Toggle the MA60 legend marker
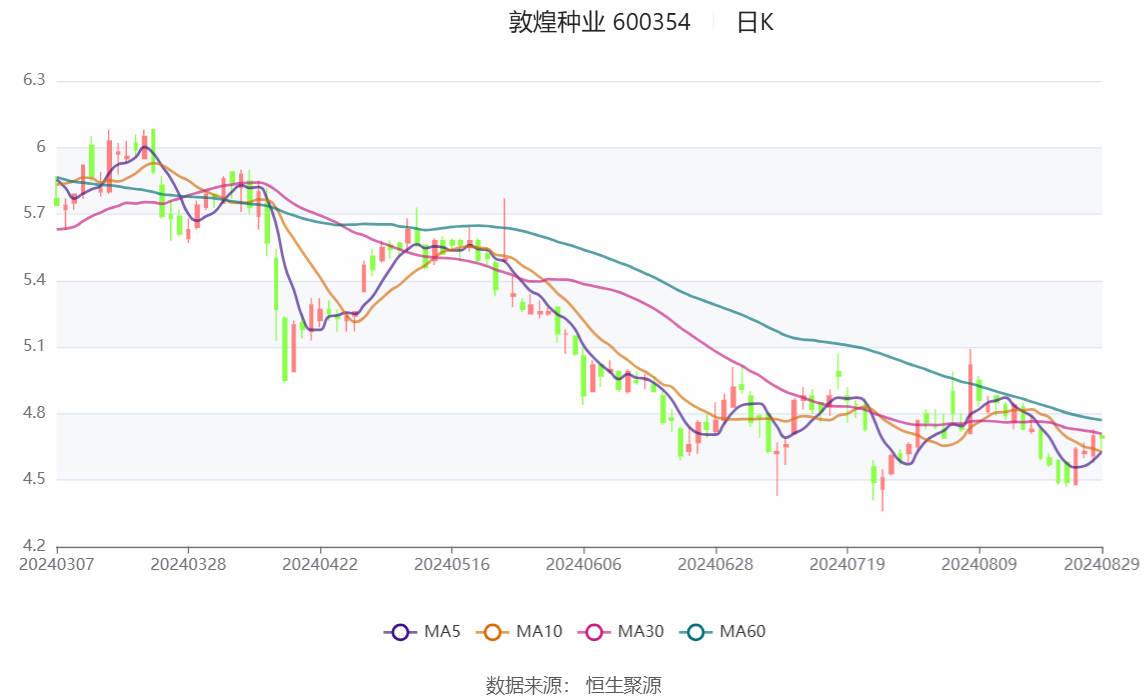Viewport: 1147px width, 699px height. pos(696,632)
